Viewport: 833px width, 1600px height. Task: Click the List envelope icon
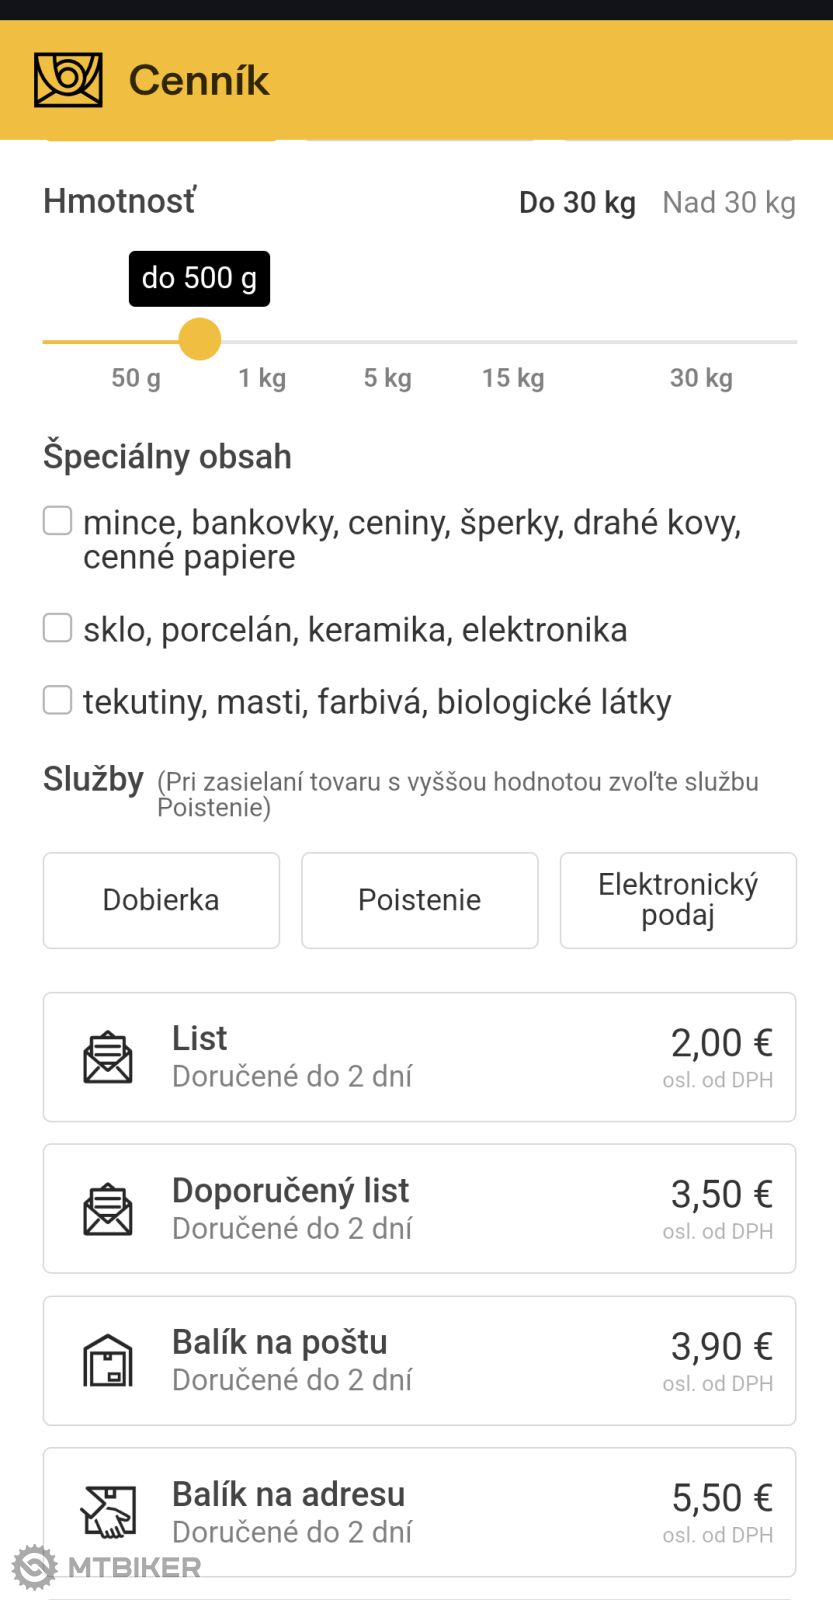click(108, 1057)
